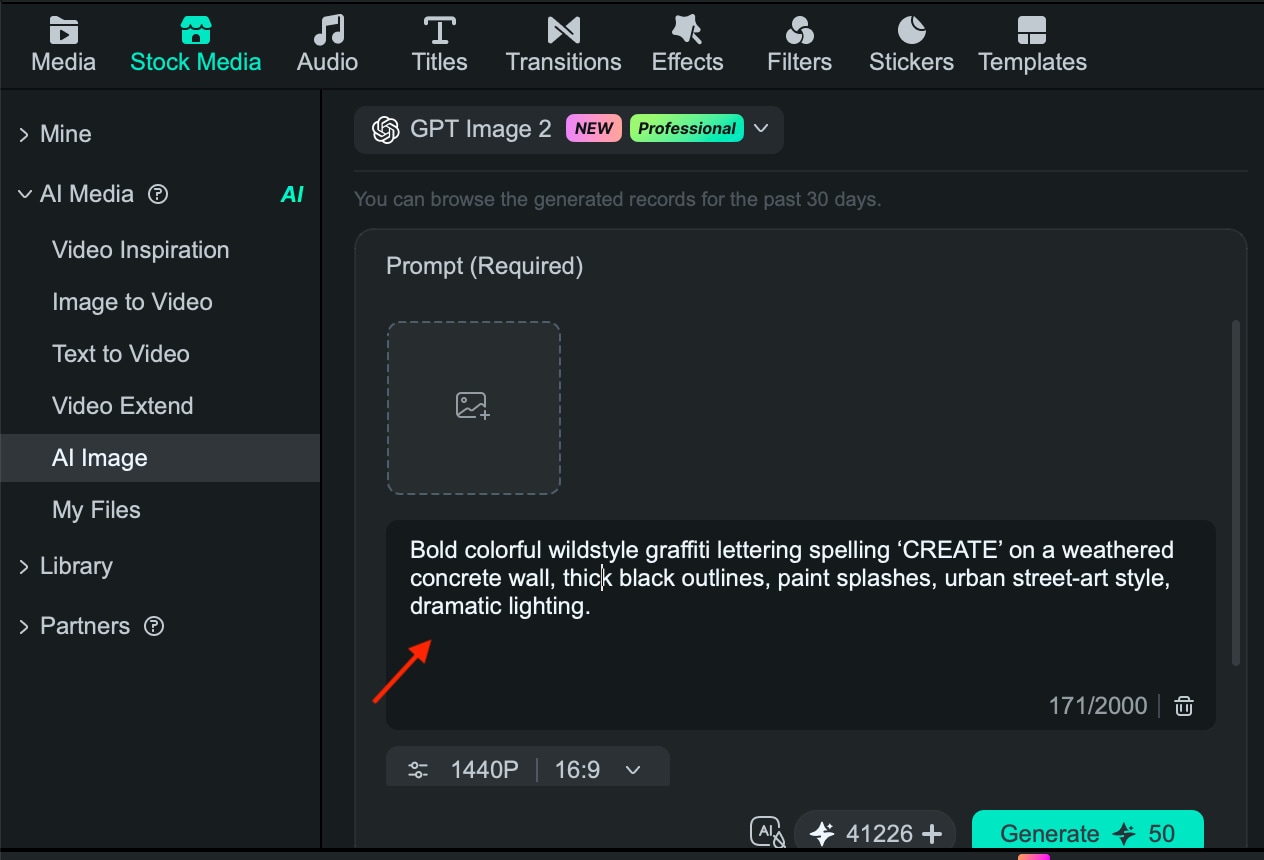Open the GPT Image 2 model dropdown
This screenshot has width=1264, height=860.
(568, 129)
